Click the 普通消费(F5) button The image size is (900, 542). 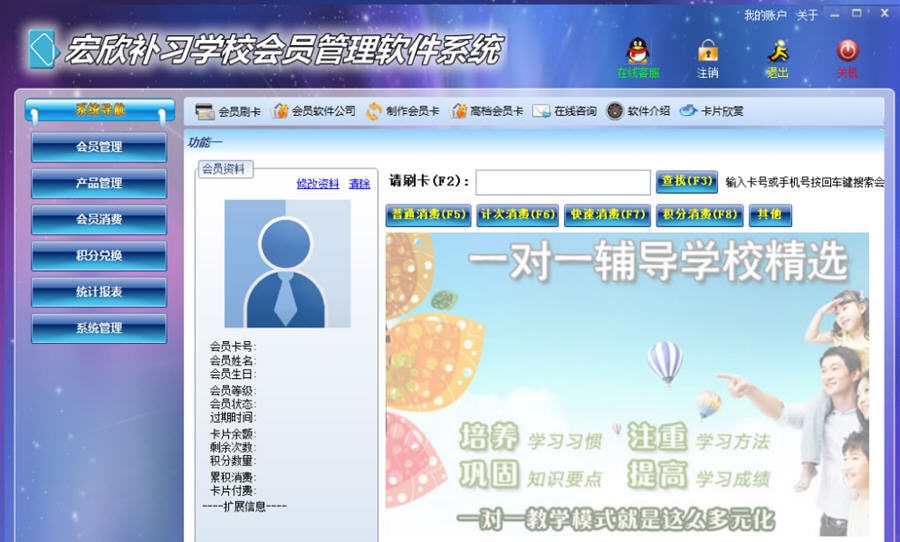point(428,215)
